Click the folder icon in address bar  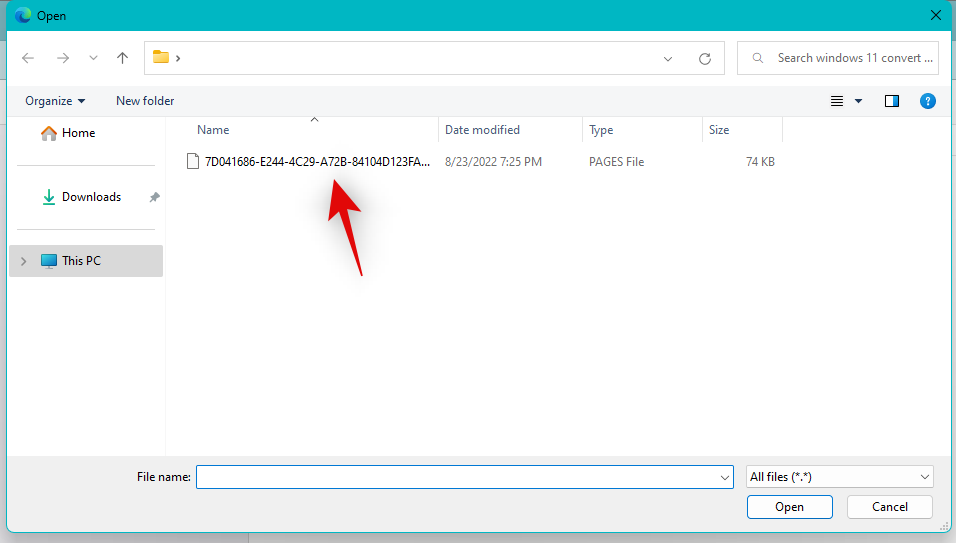click(x=161, y=57)
